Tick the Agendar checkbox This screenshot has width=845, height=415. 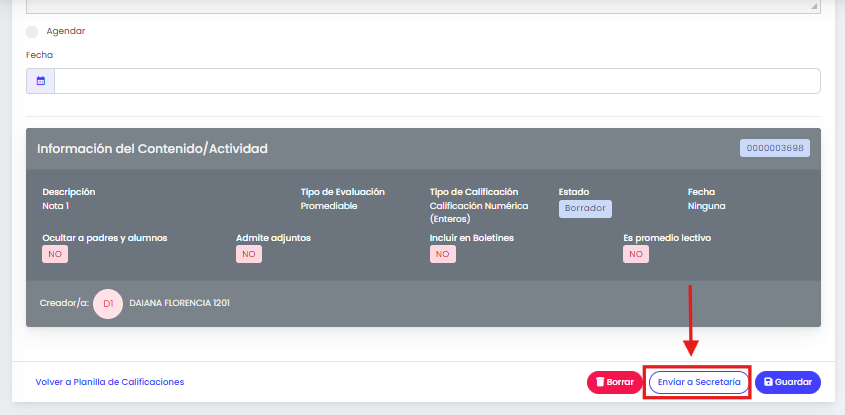point(32,32)
